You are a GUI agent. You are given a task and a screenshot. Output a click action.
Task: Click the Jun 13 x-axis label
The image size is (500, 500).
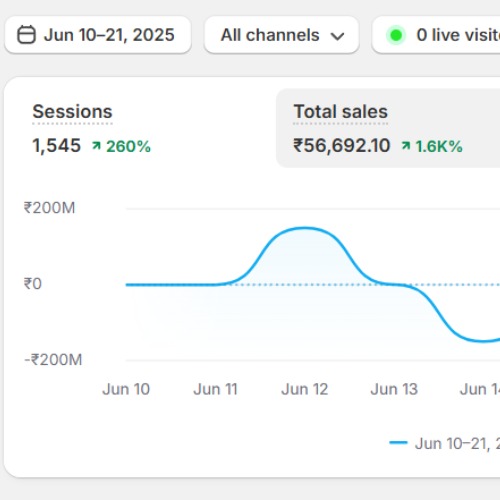(394, 389)
